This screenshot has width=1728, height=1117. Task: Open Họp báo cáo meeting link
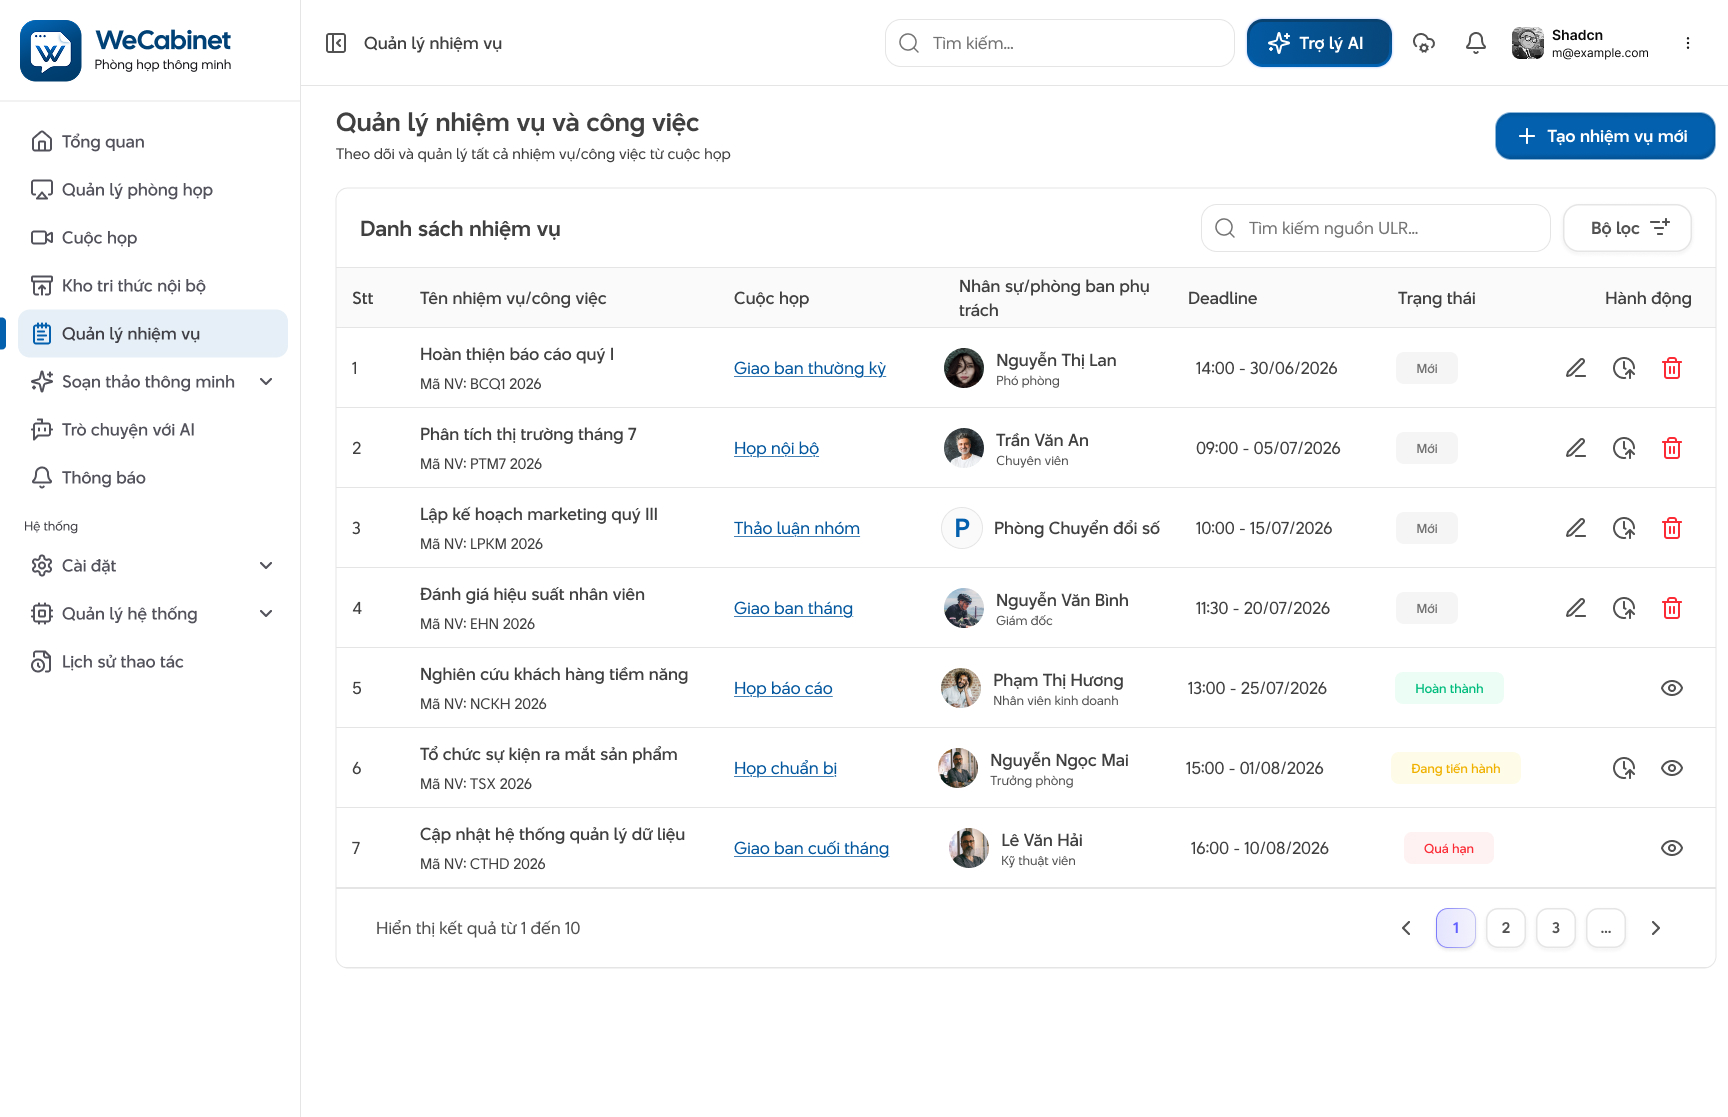pyautogui.click(x=783, y=688)
